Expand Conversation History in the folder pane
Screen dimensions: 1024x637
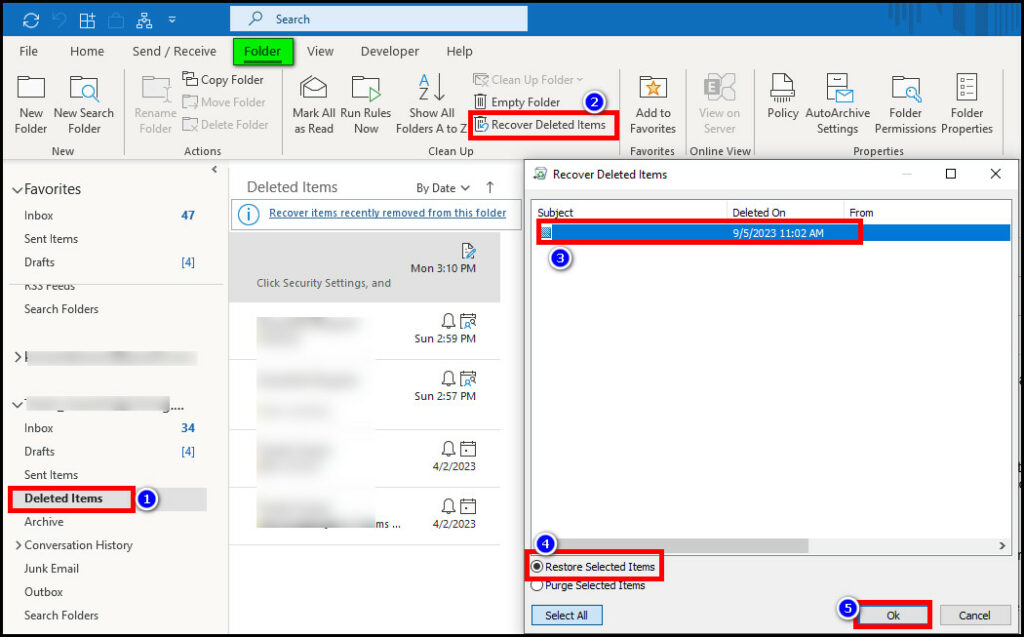(x=17, y=545)
